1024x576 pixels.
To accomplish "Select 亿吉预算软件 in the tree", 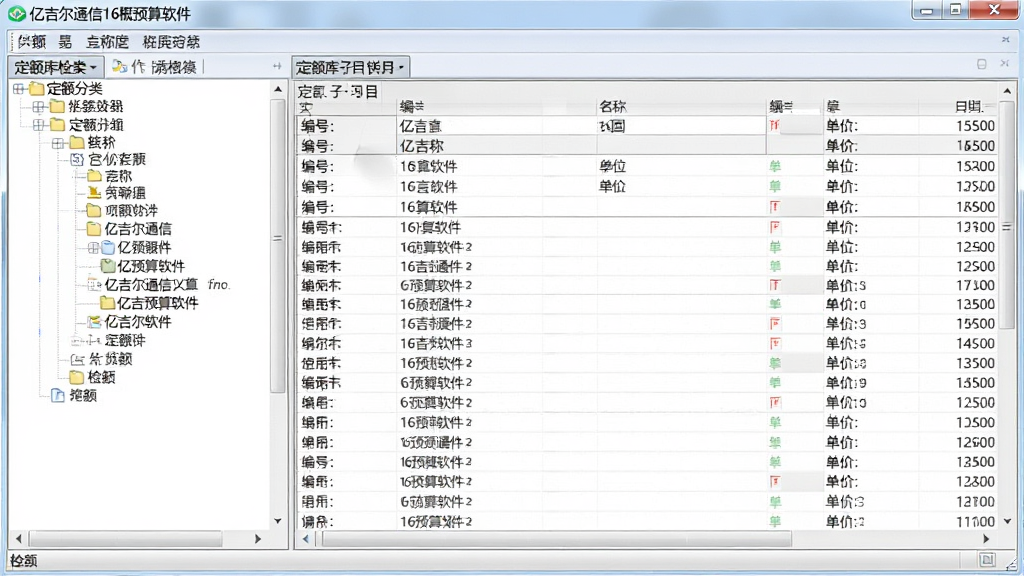I will click(158, 303).
